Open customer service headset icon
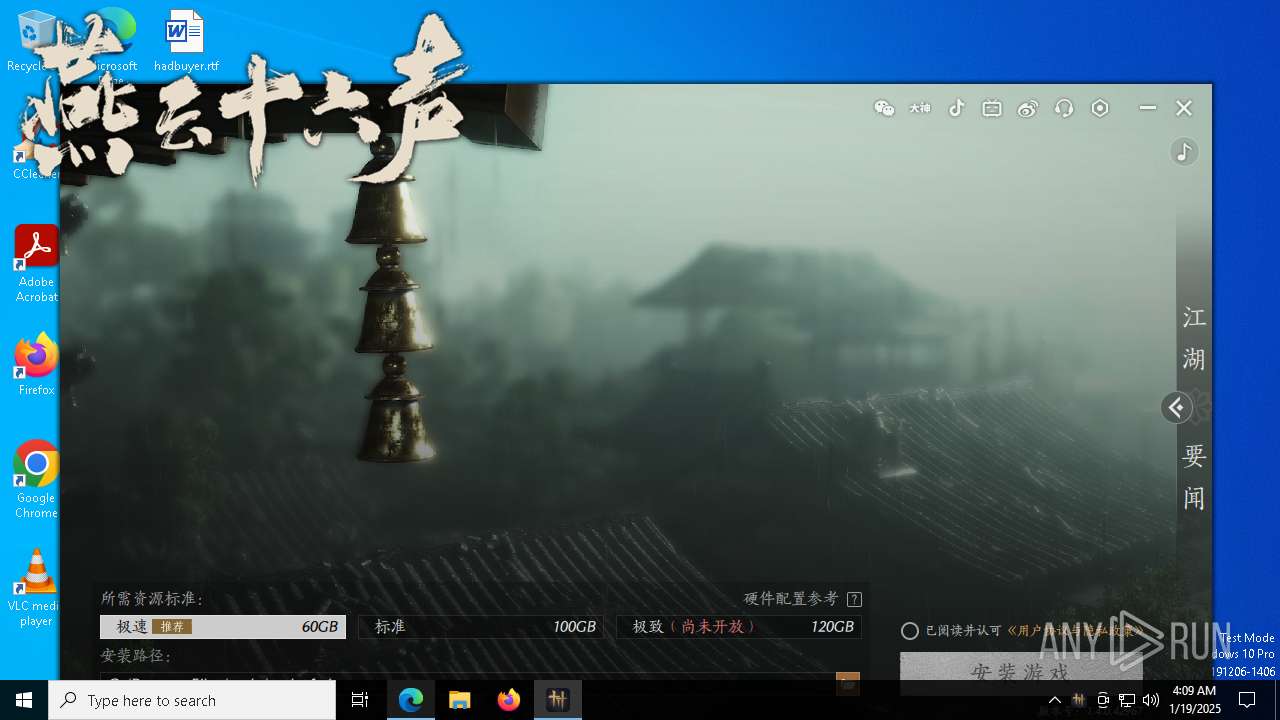The width and height of the screenshot is (1280, 720). (1064, 108)
